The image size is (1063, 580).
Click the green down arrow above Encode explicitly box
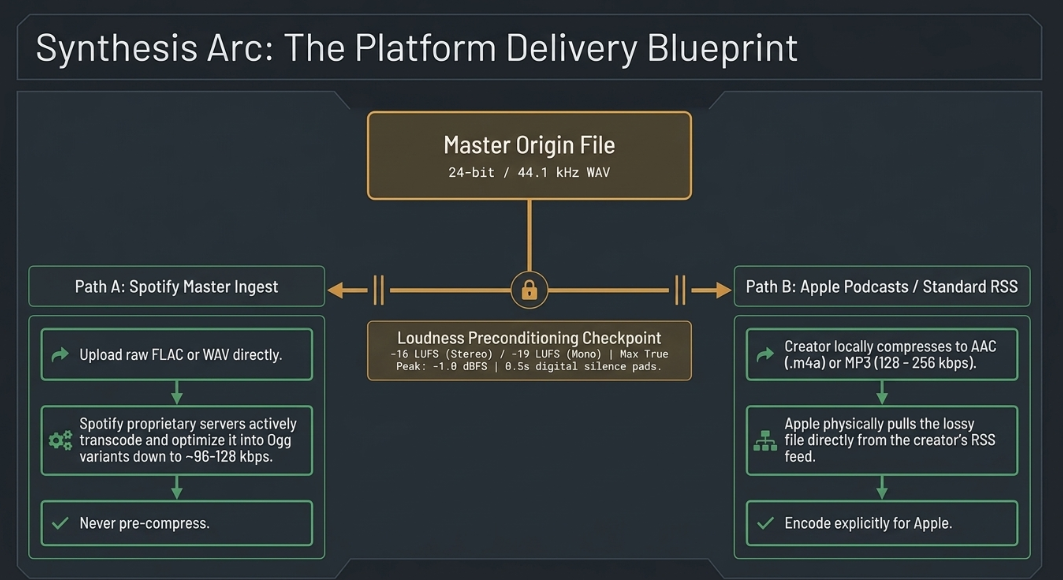882,488
